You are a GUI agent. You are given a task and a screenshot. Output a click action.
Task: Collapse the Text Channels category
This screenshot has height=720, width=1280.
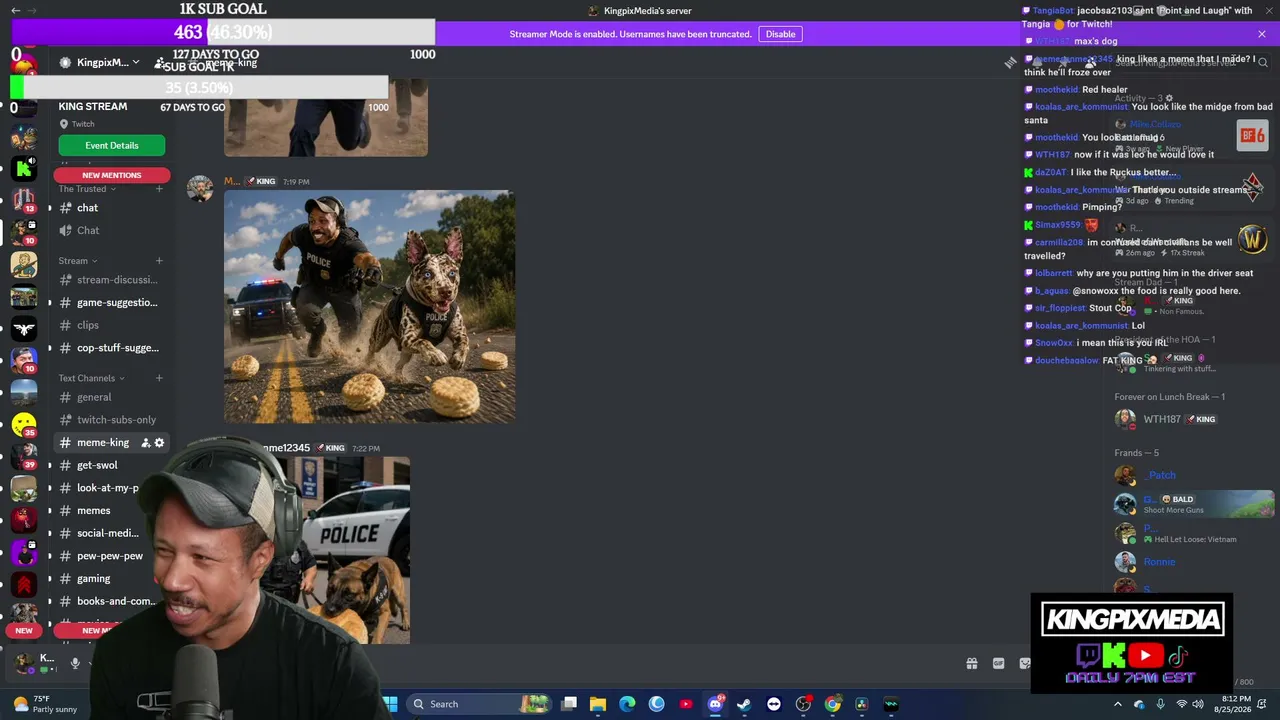[x=91, y=378]
